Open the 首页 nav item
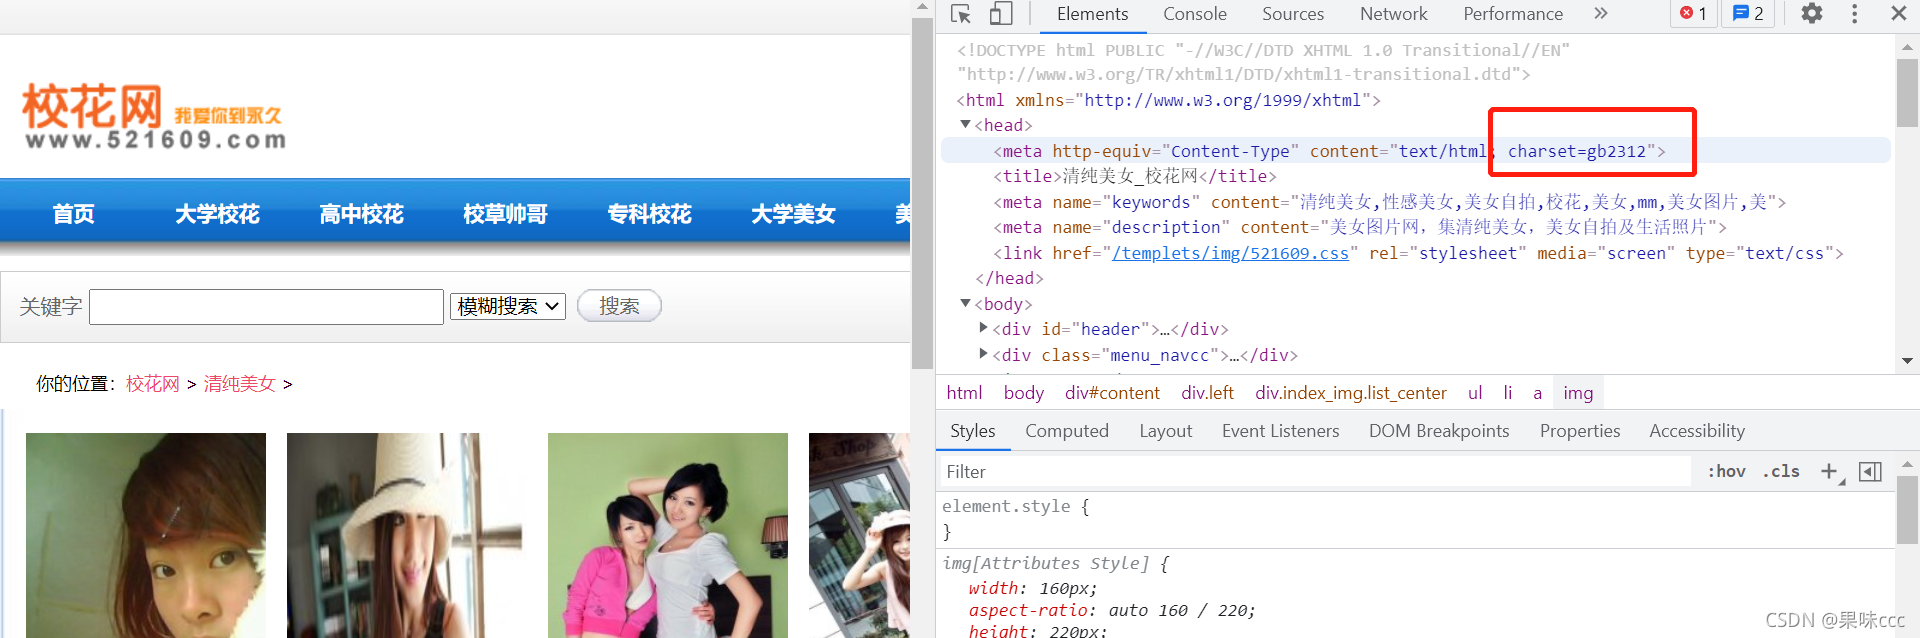This screenshot has height=638, width=1920. coord(74,214)
